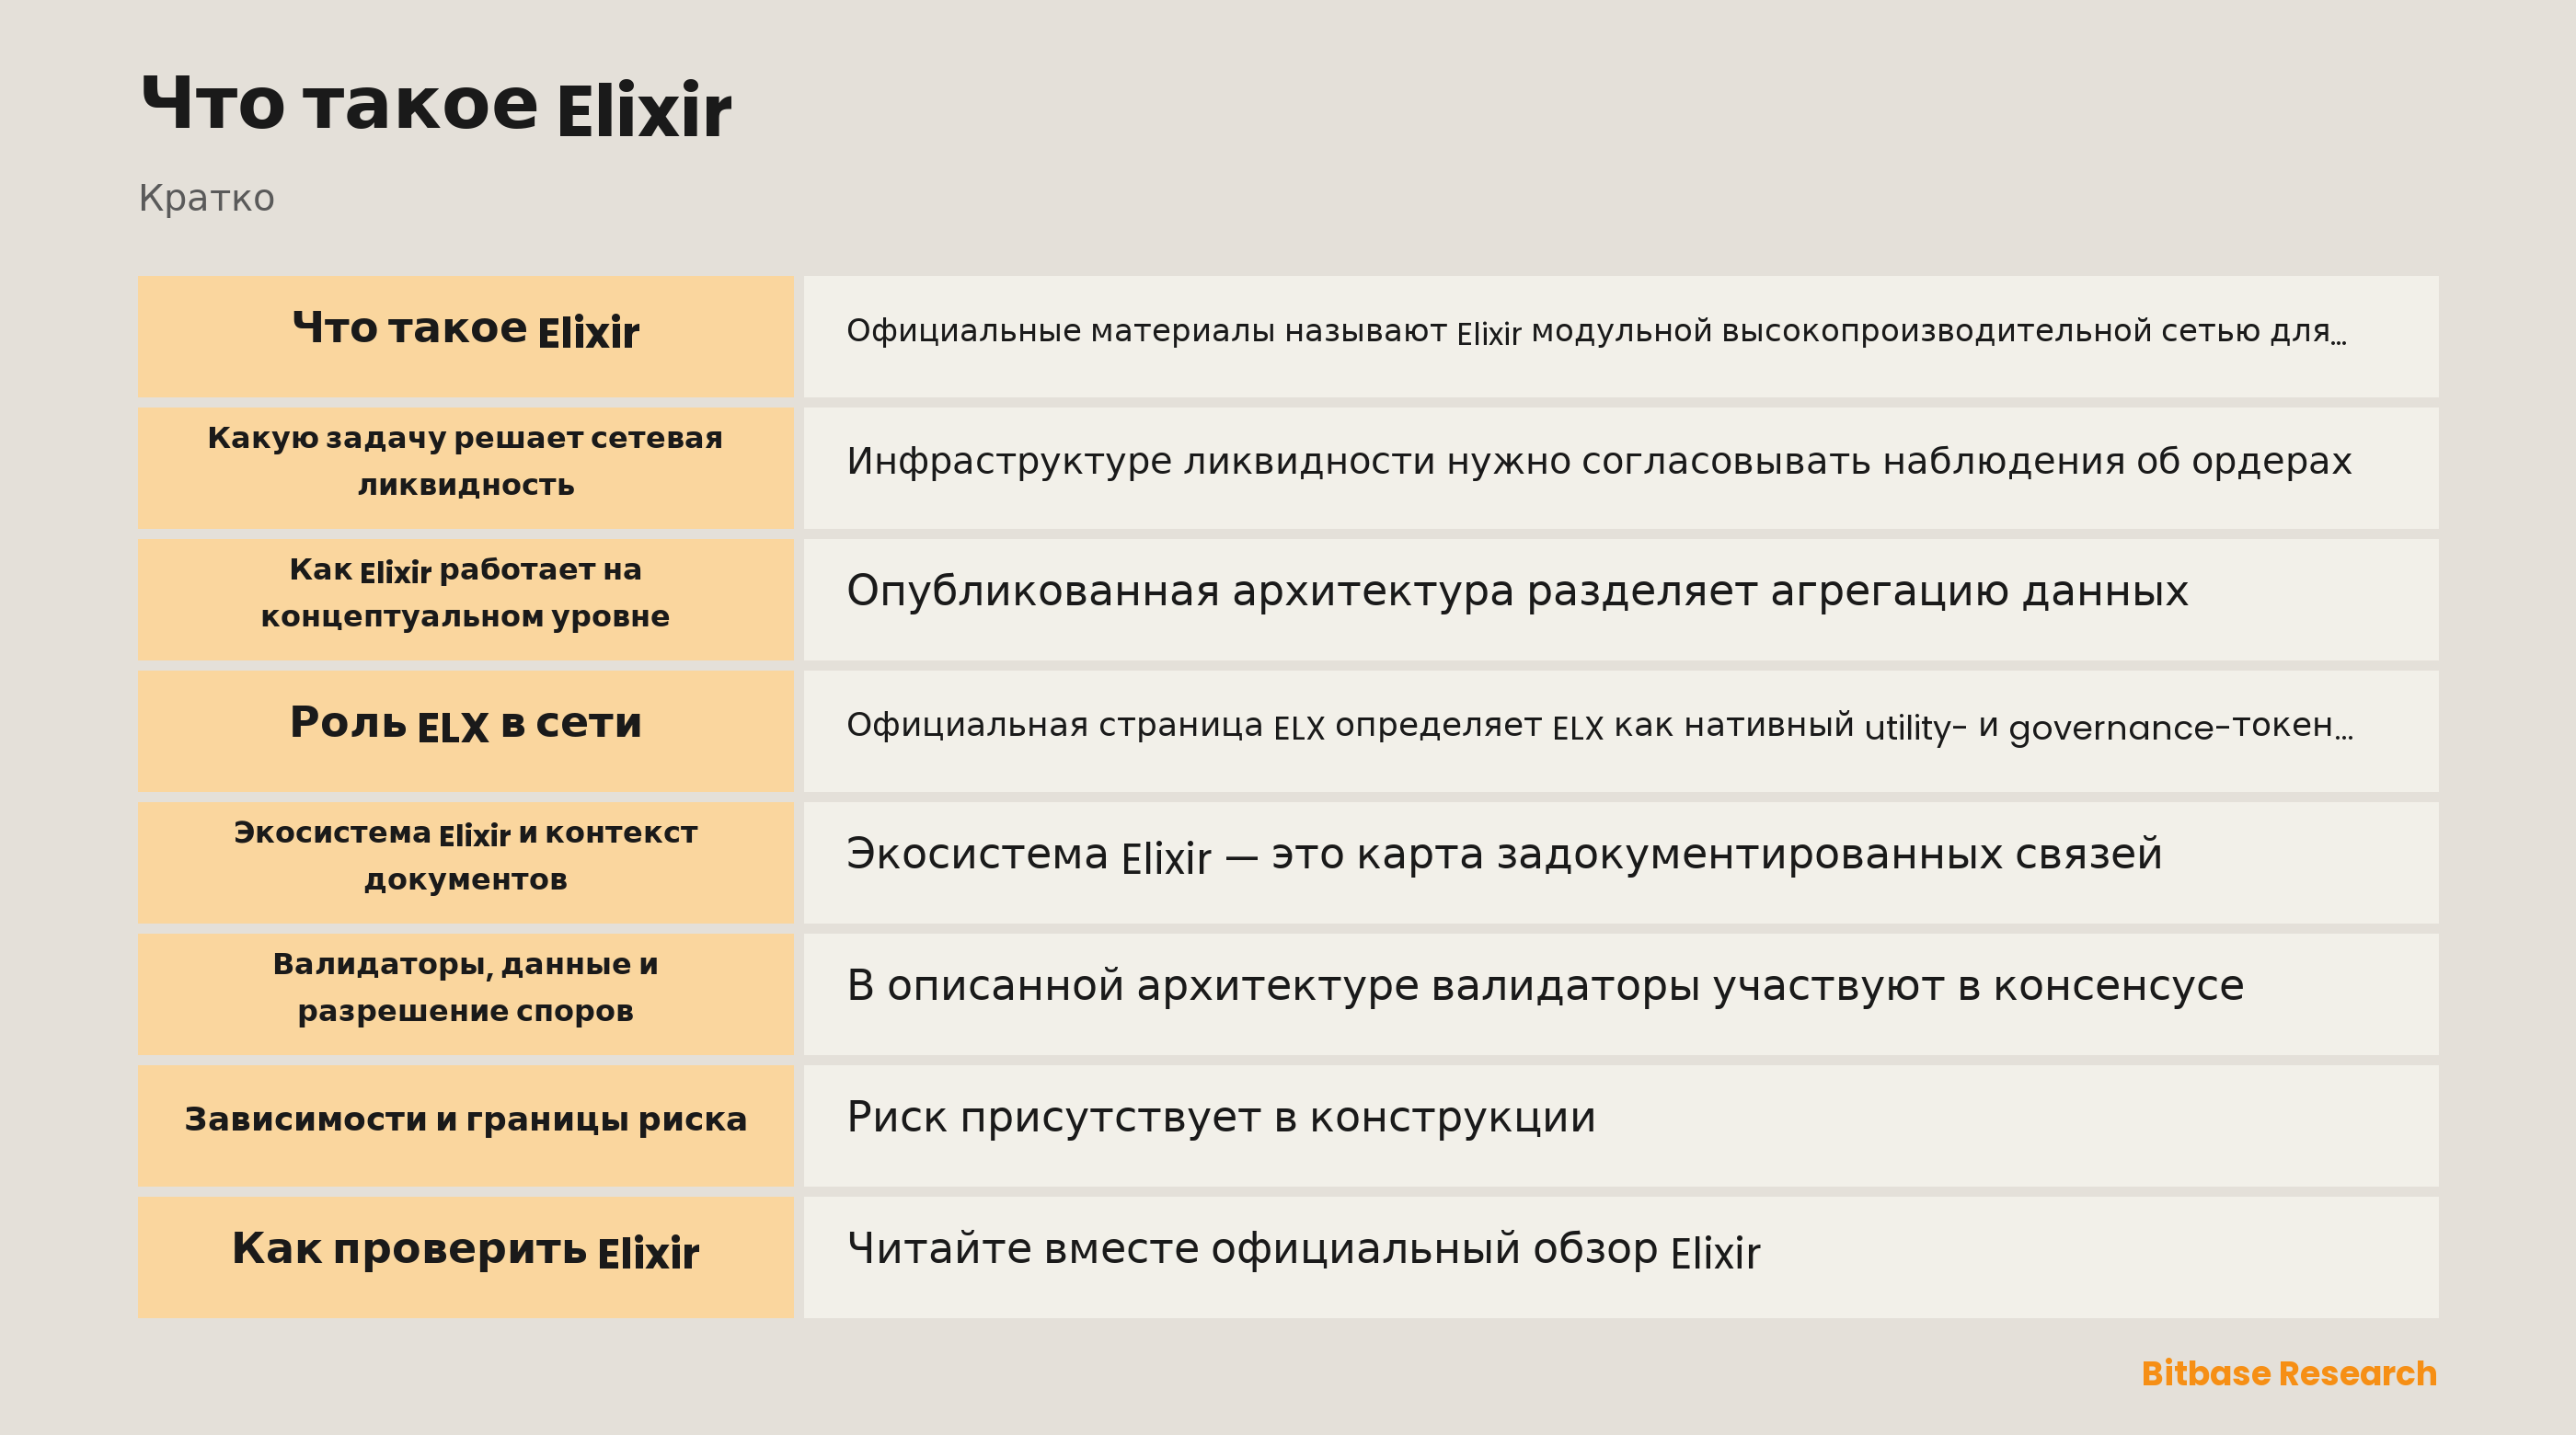Select cell 'Как проверить Elixir'
Viewport: 2576px width, 1435px height.
coord(465,1257)
